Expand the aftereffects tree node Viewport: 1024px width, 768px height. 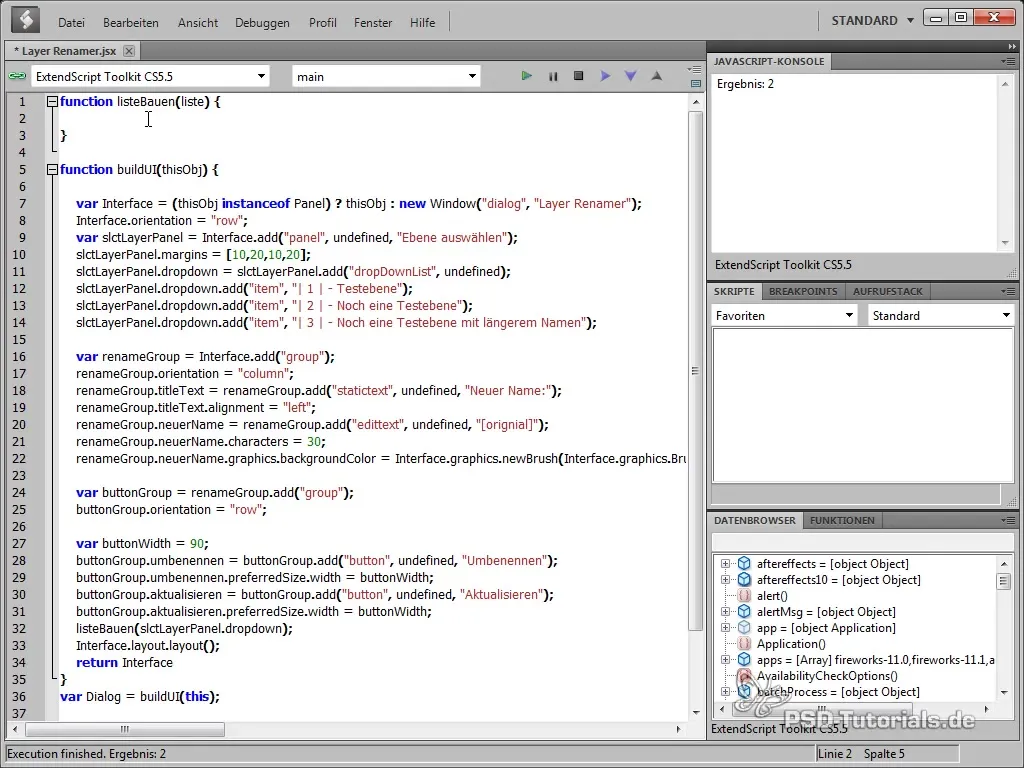coord(725,564)
